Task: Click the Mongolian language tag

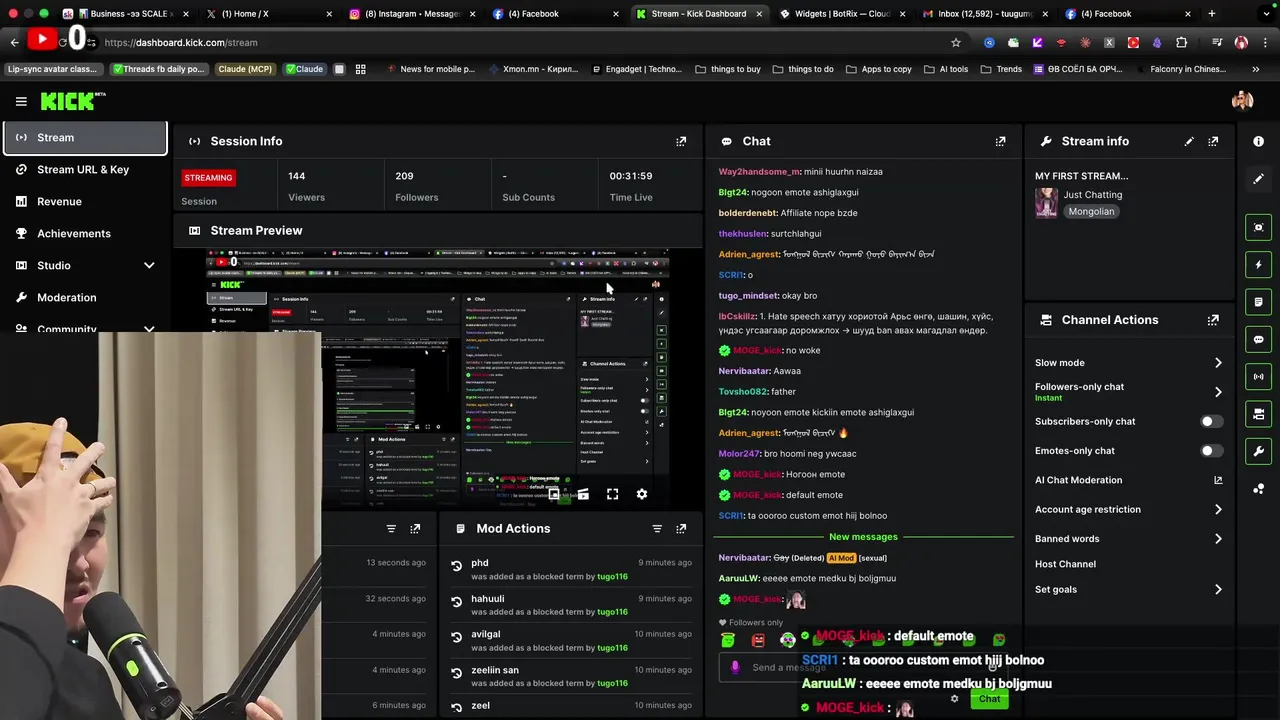Action: pyautogui.click(x=1091, y=212)
